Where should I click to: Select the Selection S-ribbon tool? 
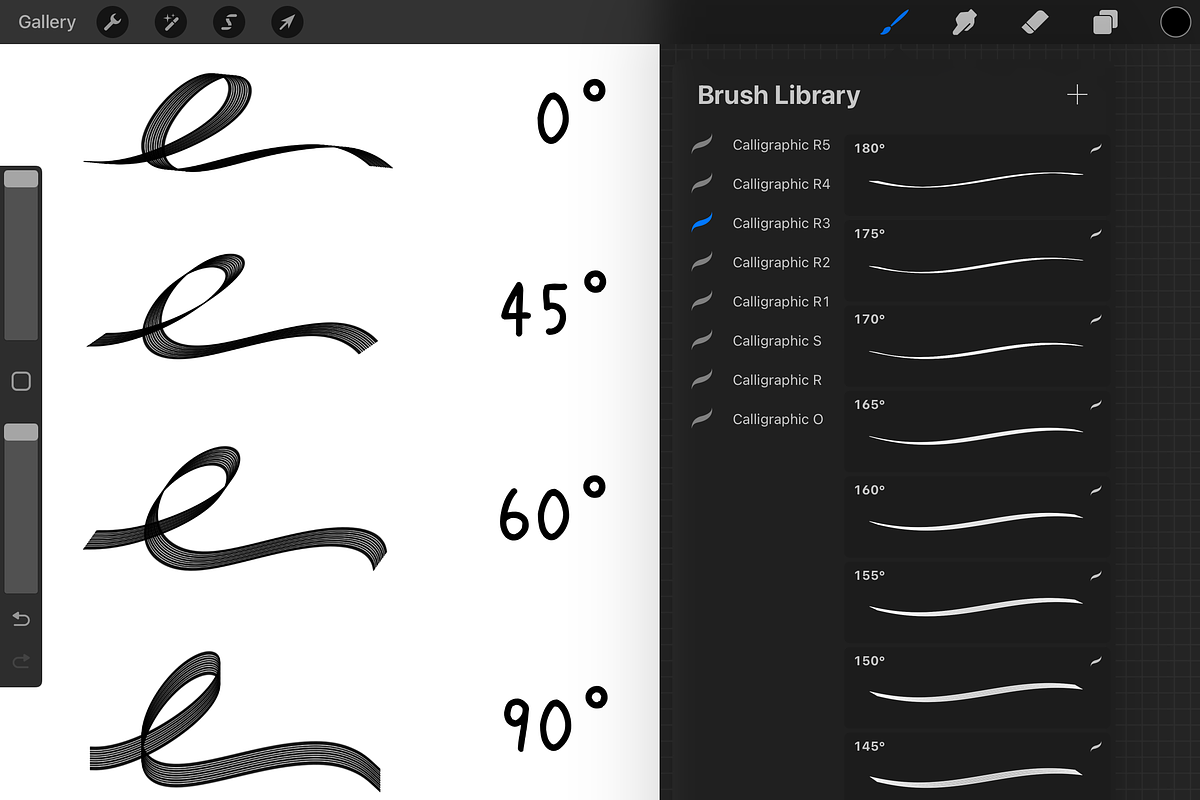pos(229,22)
